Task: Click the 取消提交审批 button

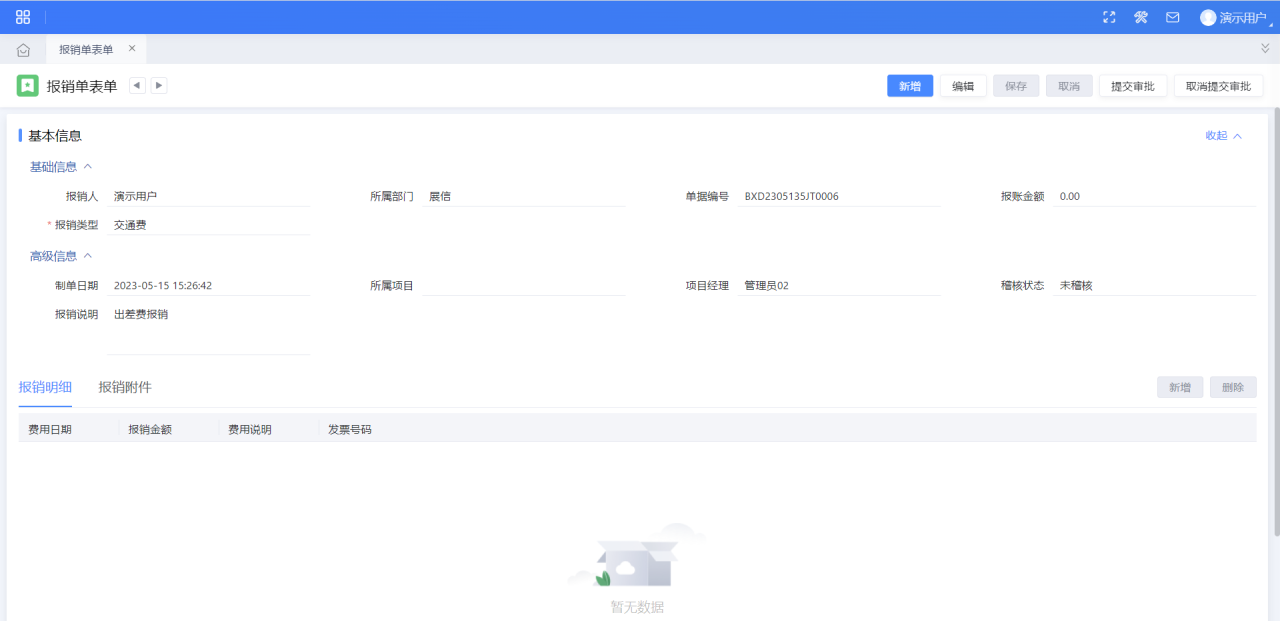Action: click(1218, 86)
